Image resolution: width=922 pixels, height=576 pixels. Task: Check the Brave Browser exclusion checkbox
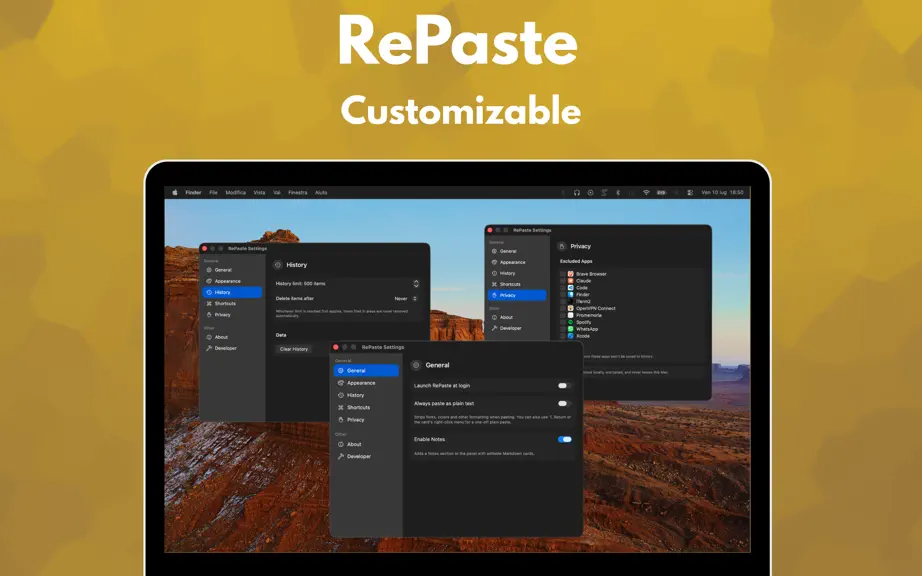[563, 274]
